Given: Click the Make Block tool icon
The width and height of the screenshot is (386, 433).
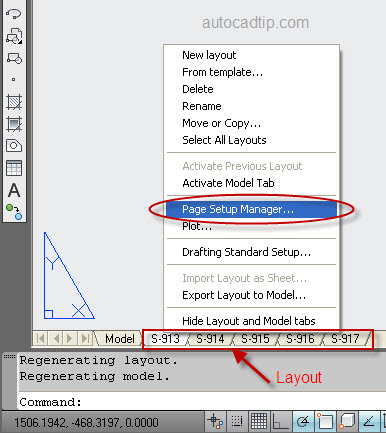Looking at the screenshot, I should coord(14,58).
